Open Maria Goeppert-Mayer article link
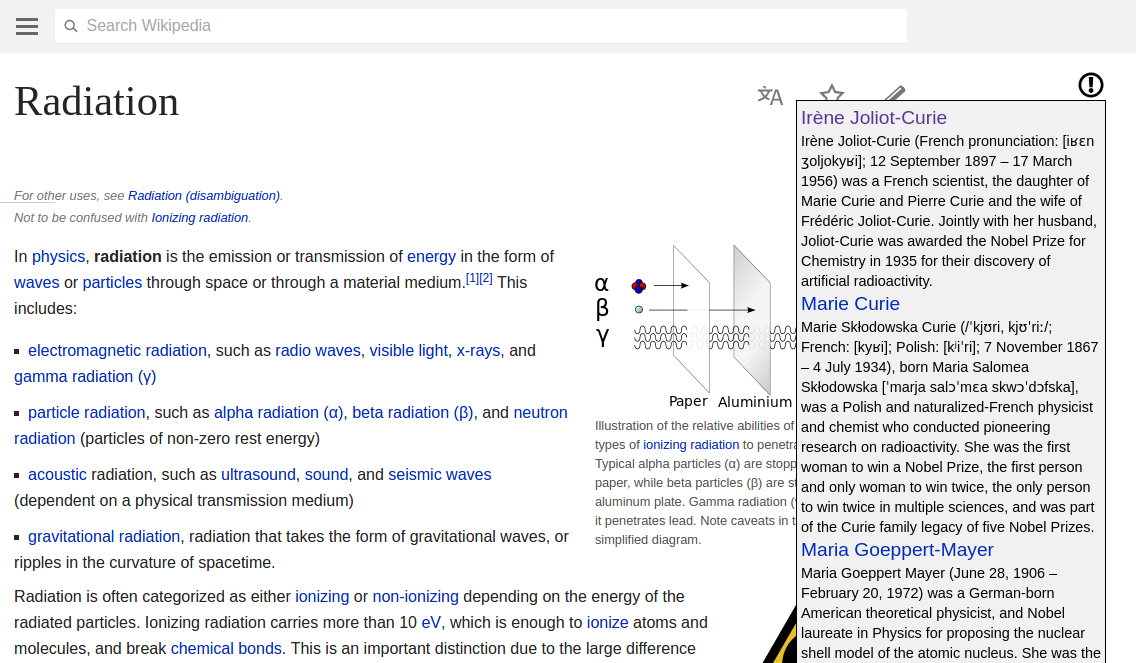This screenshot has width=1136, height=663. [897, 549]
